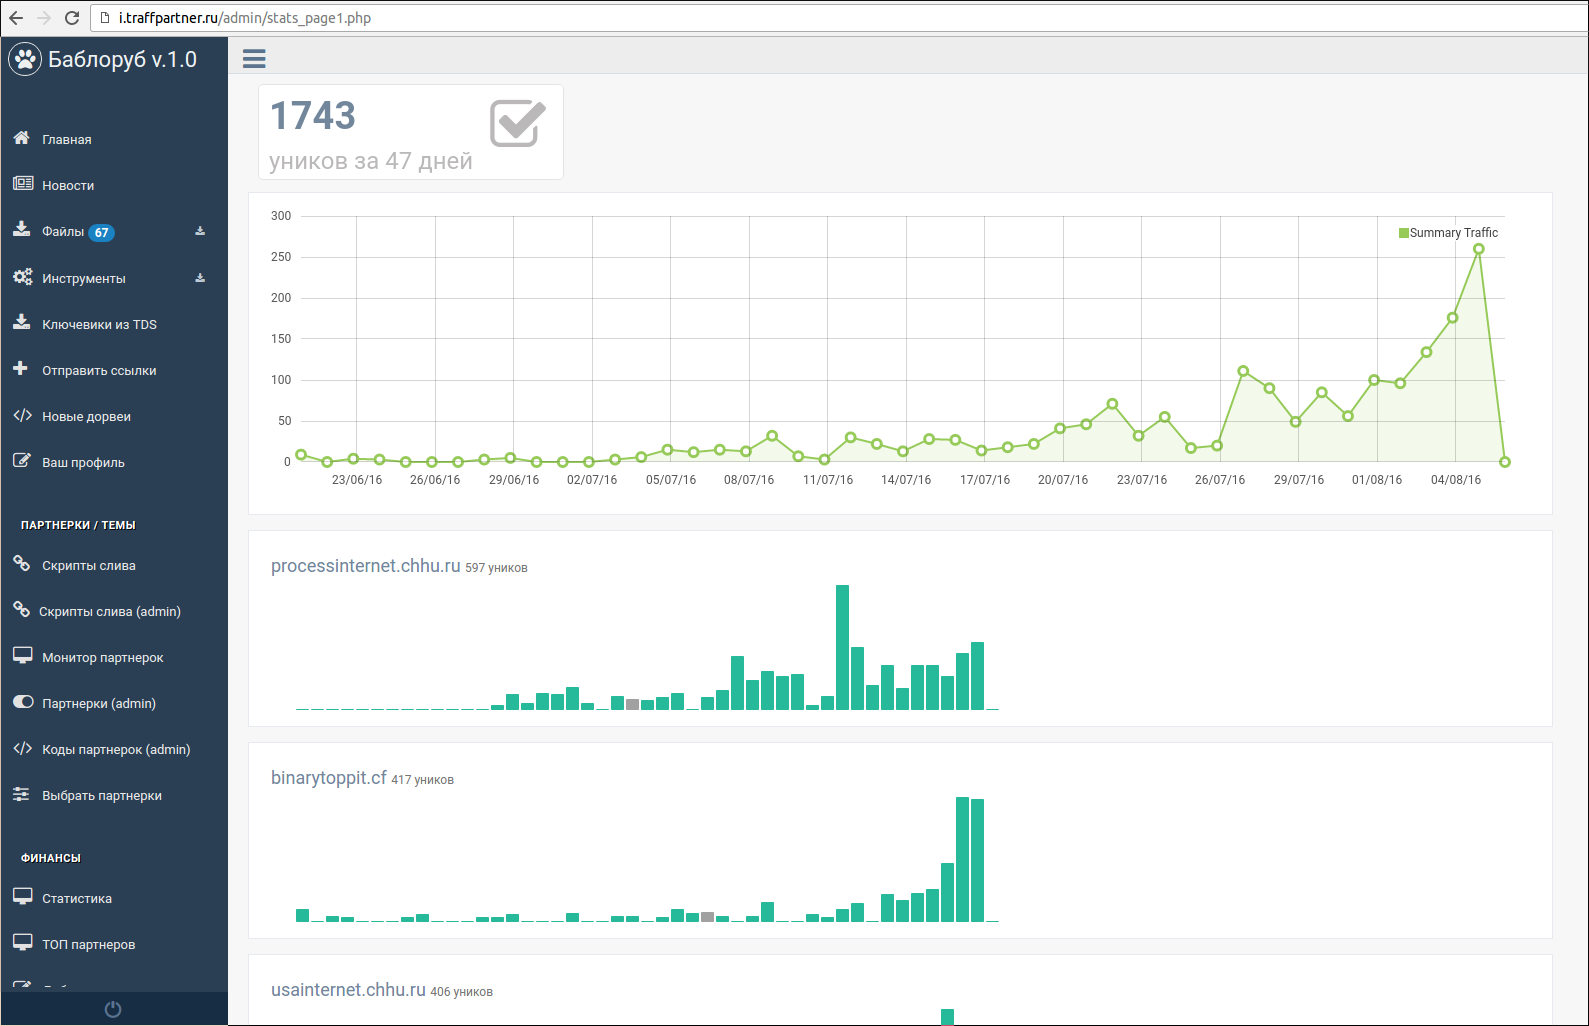Click the toggle icon beside Партнерки (admin)
1589x1026 pixels.
pos(23,702)
